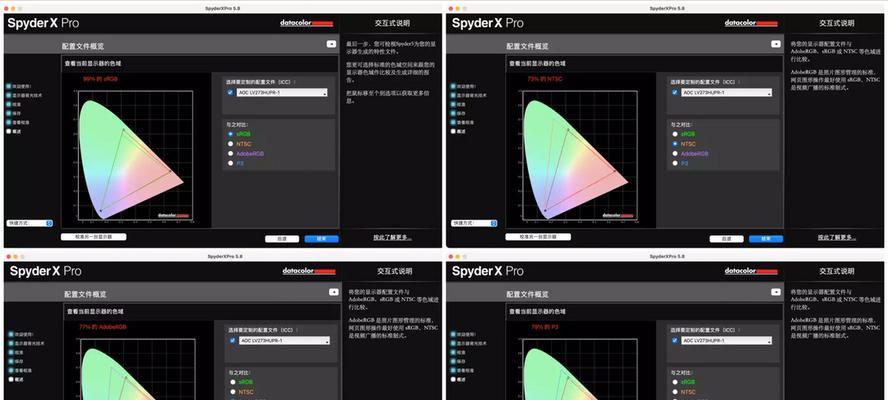Select P3 radio in 73% NTSC window
The width and height of the screenshot is (888, 400).
pos(675,163)
